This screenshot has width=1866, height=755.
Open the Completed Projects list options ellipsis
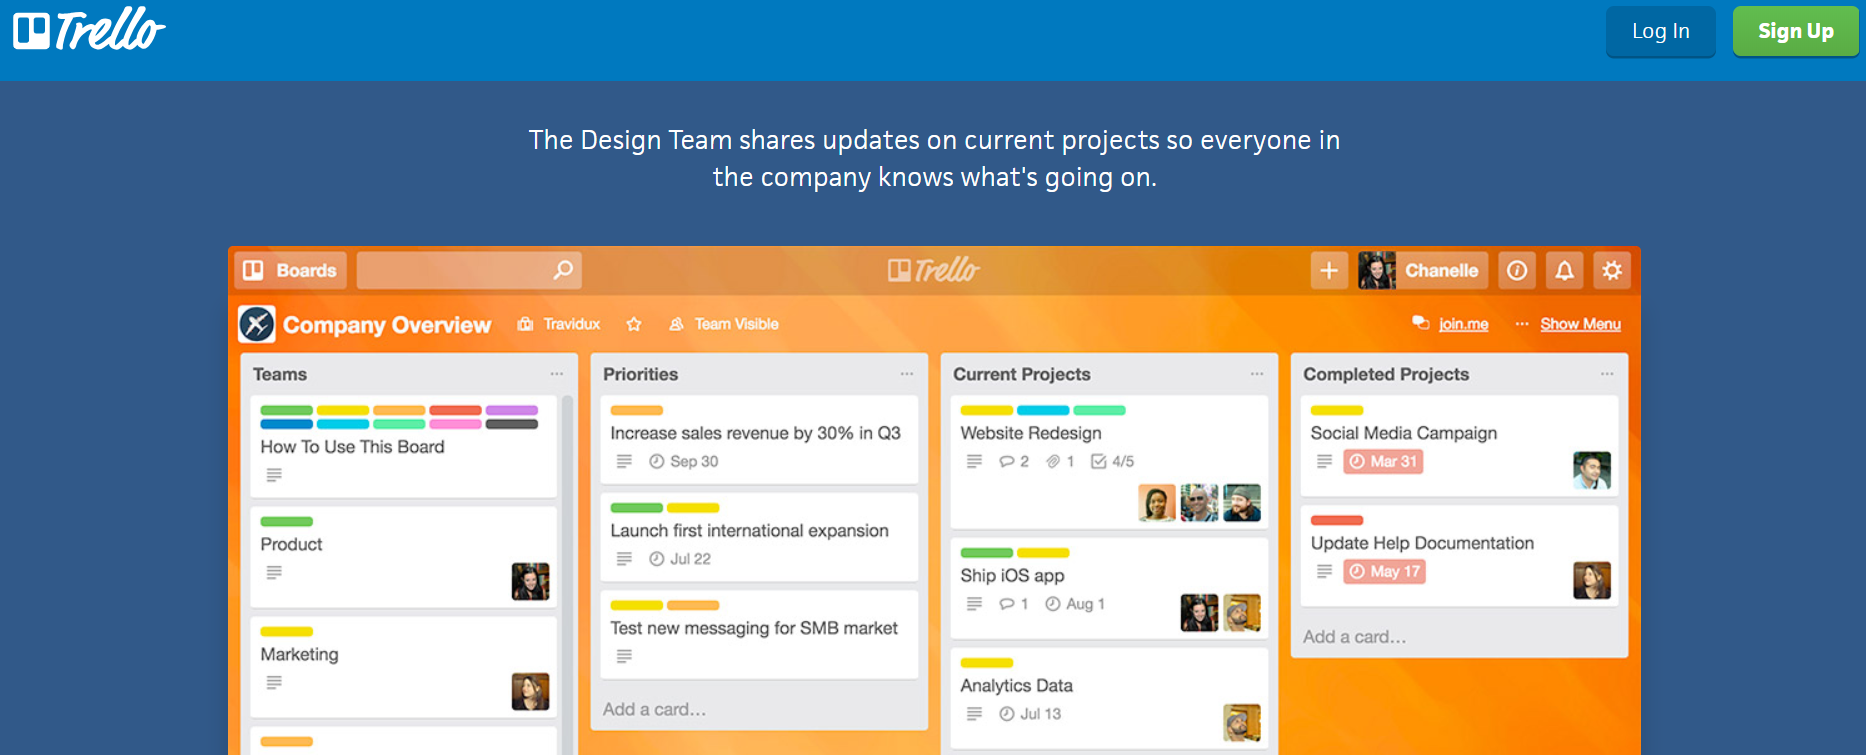[1607, 374]
